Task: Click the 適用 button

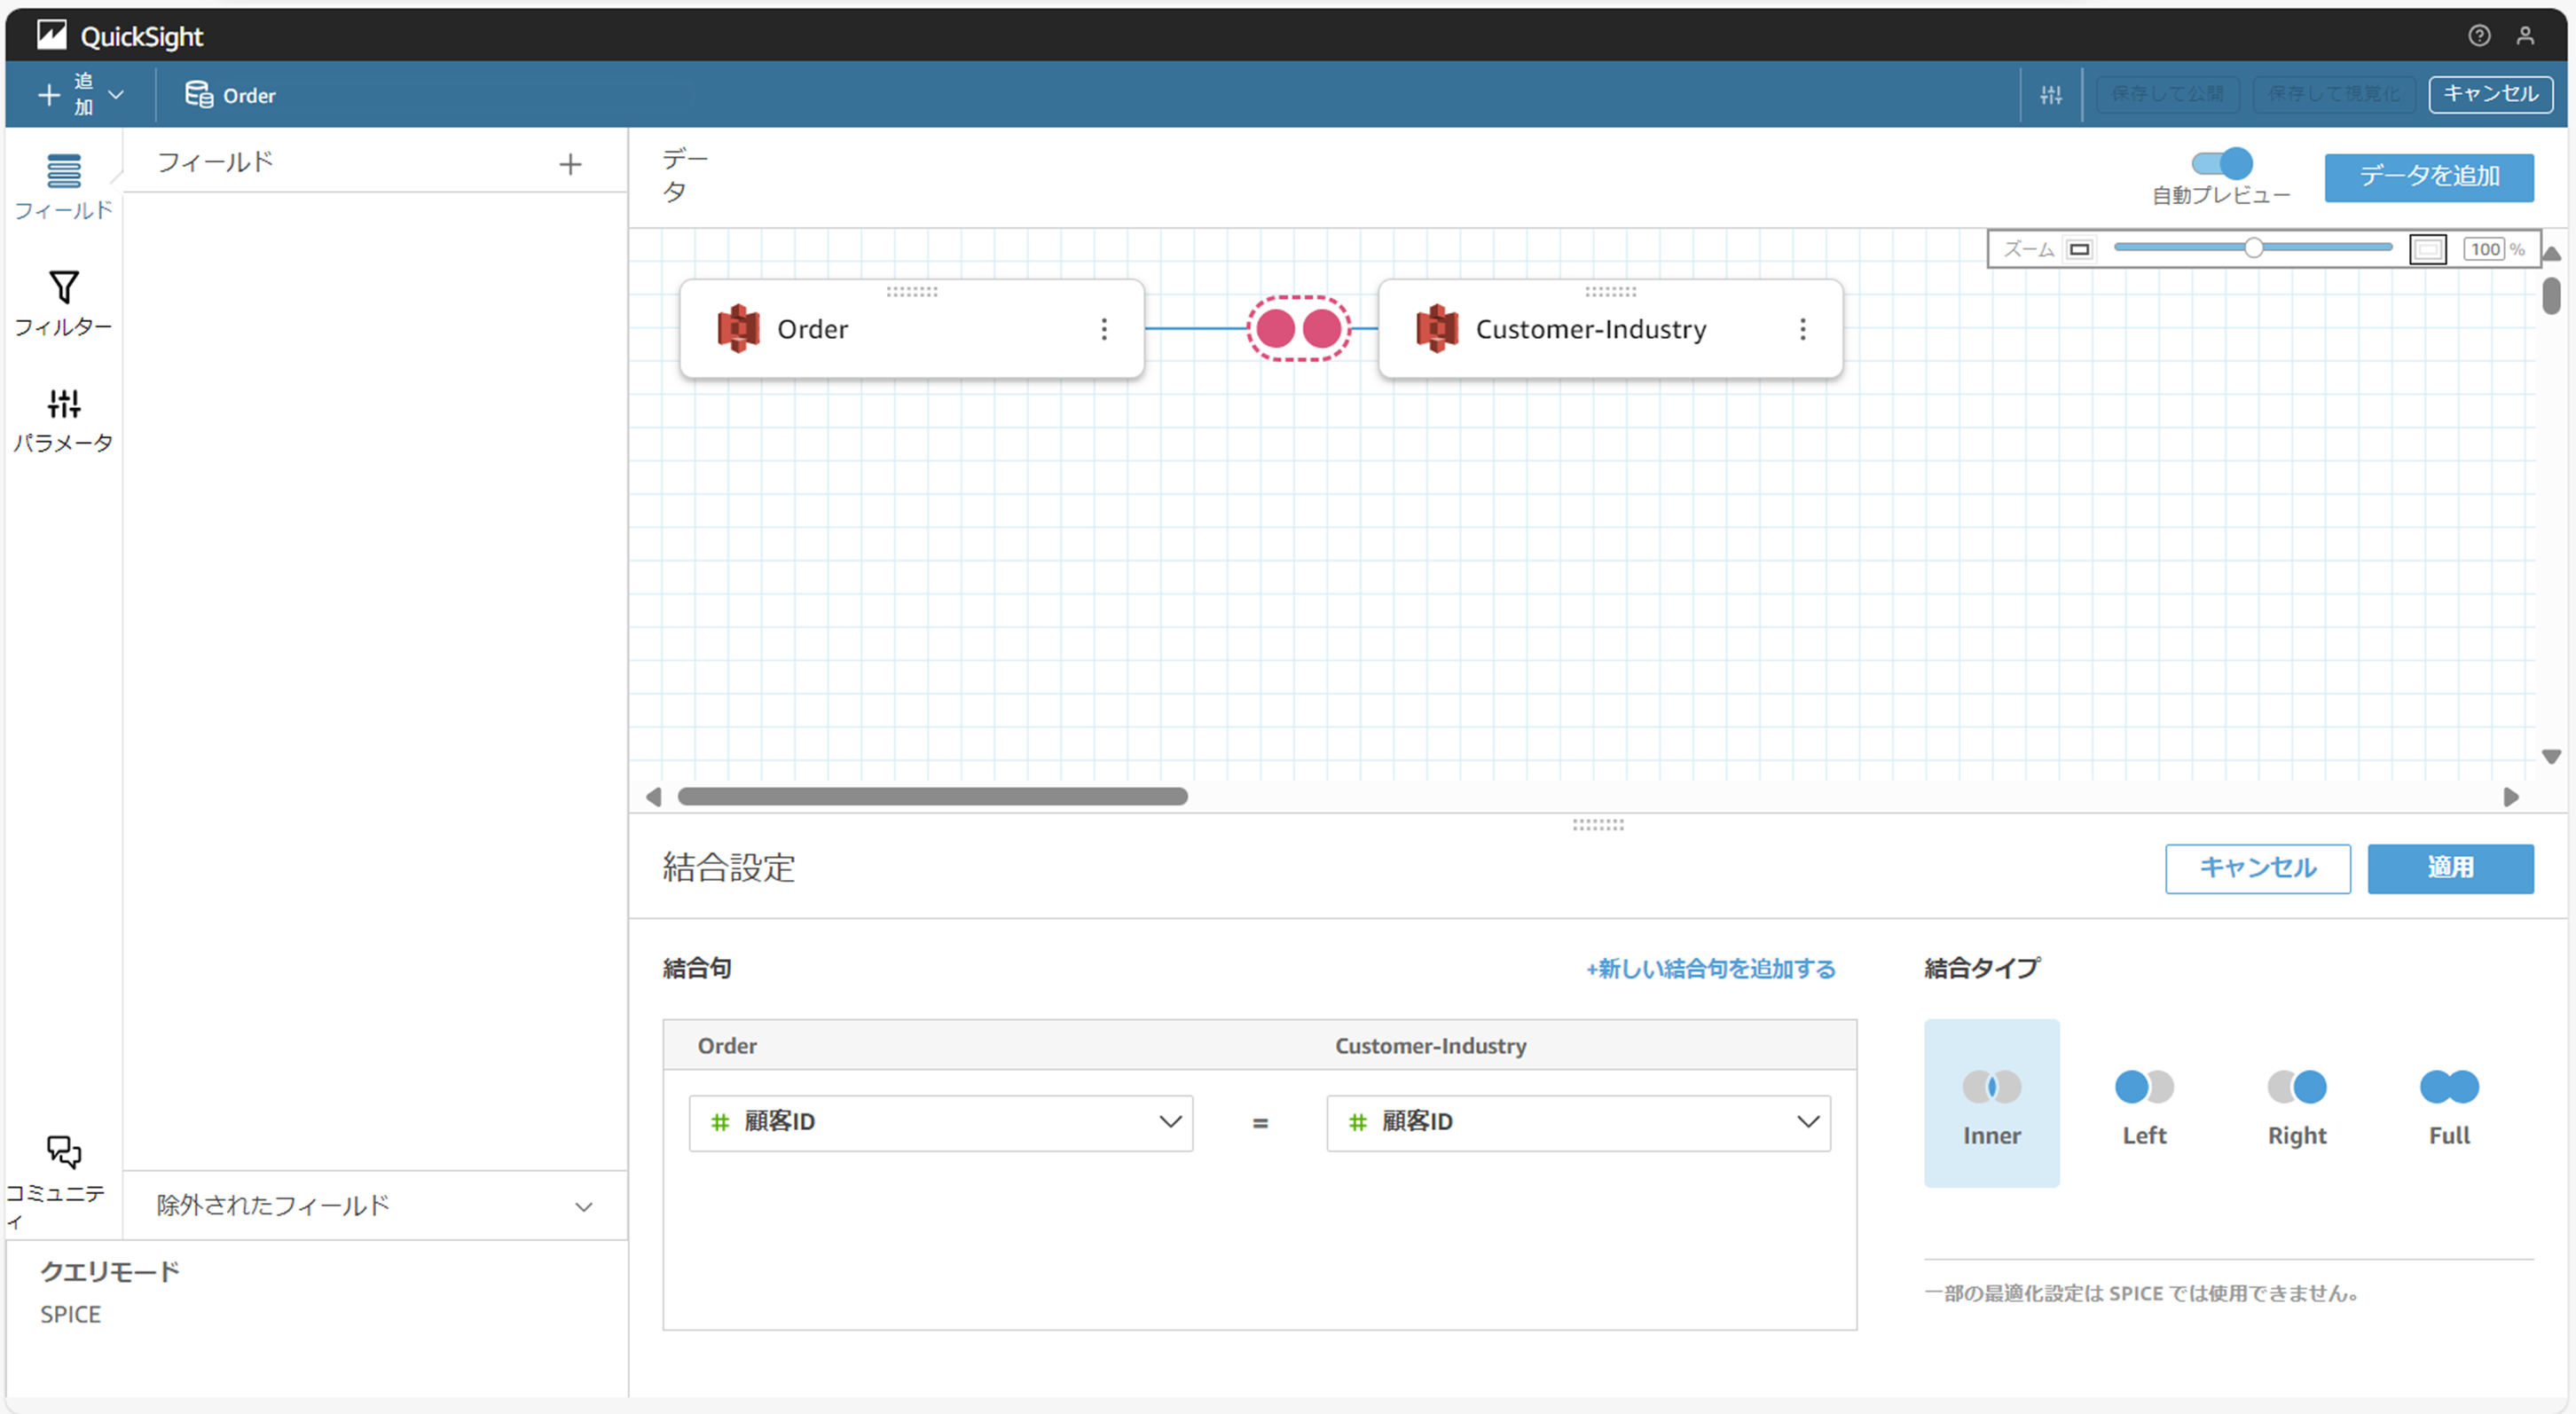Action: 2449,867
